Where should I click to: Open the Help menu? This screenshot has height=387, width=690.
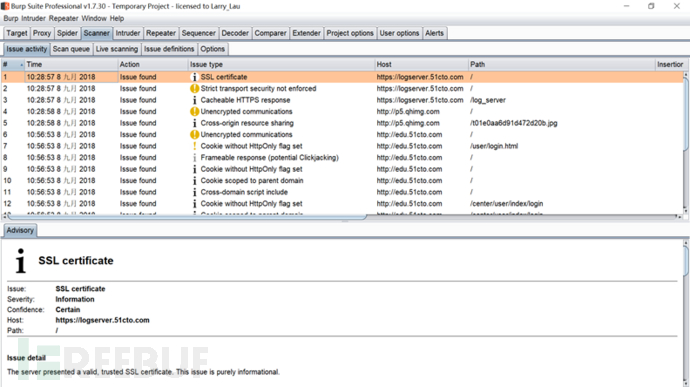click(117, 18)
